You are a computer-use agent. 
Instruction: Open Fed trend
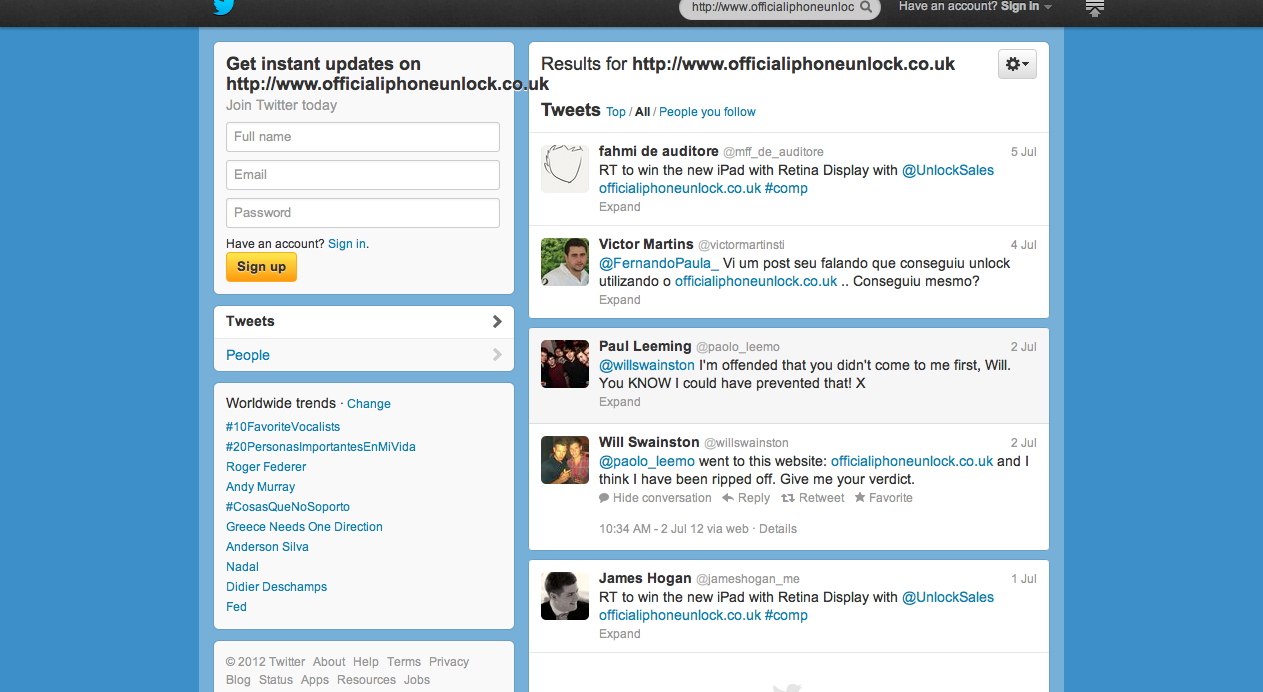point(236,607)
